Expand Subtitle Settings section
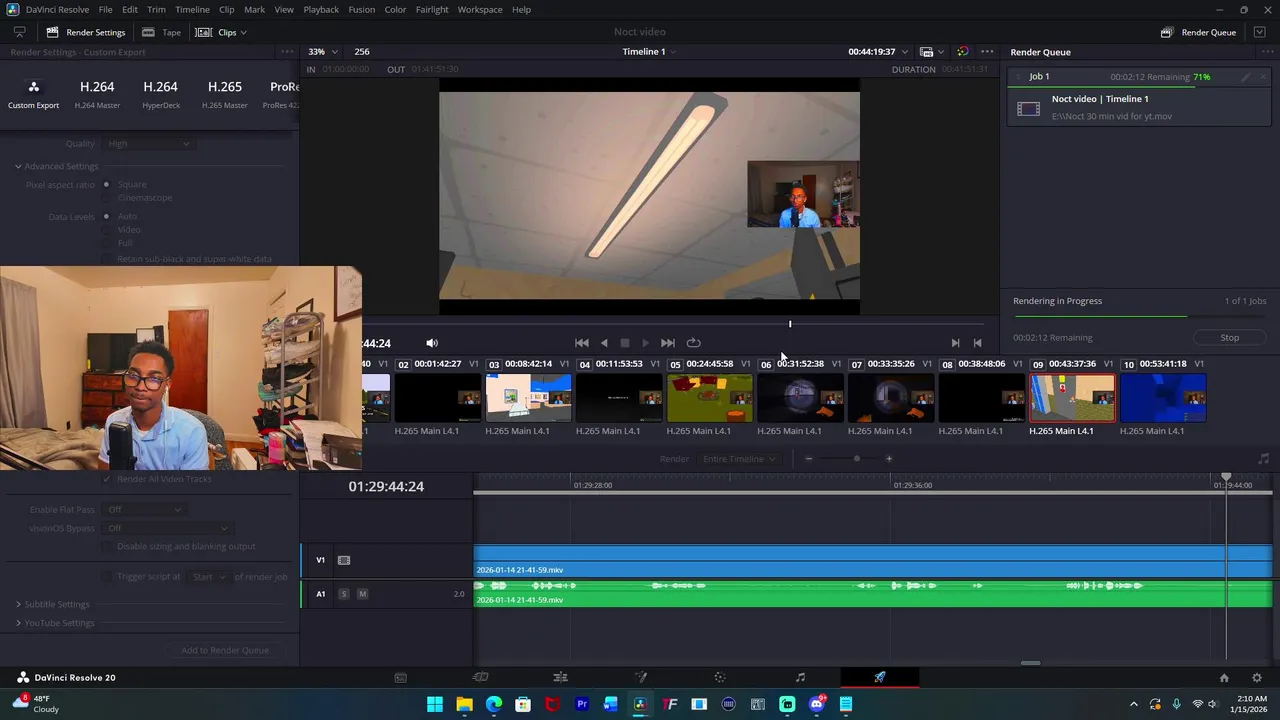The width and height of the screenshot is (1280, 720). click(x=18, y=605)
